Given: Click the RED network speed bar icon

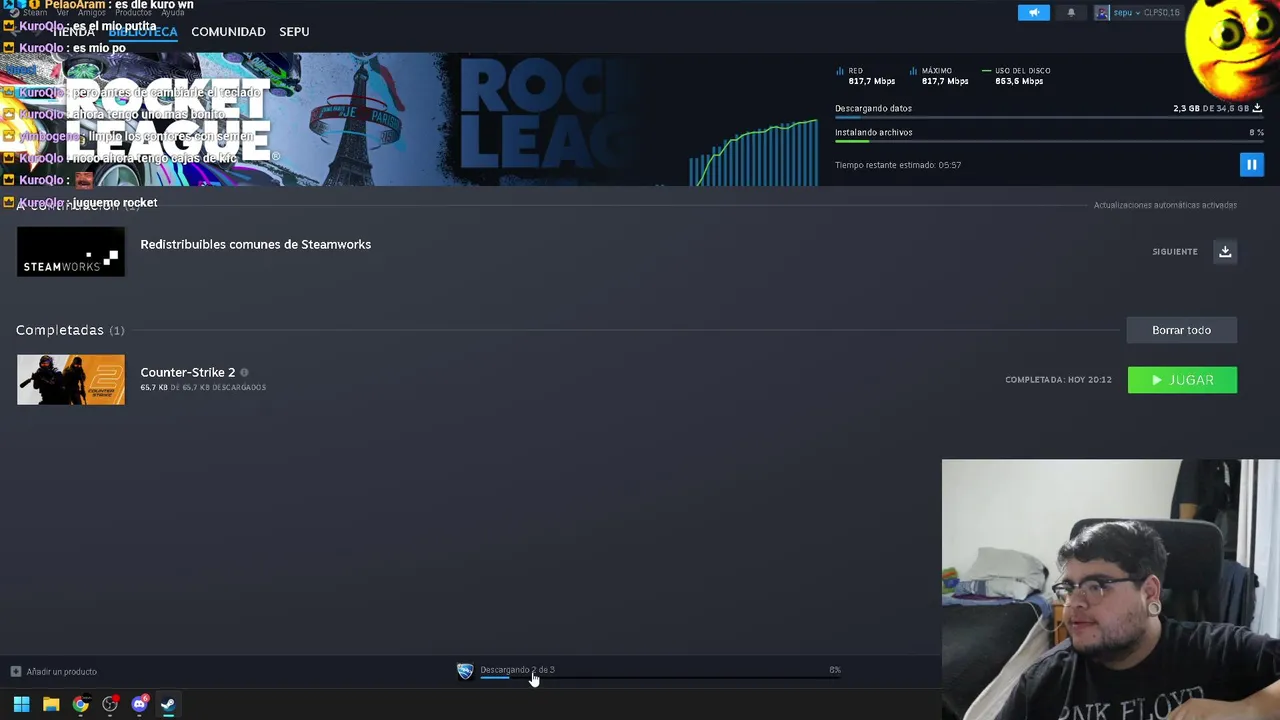Looking at the screenshot, I should [x=840, y=71].
